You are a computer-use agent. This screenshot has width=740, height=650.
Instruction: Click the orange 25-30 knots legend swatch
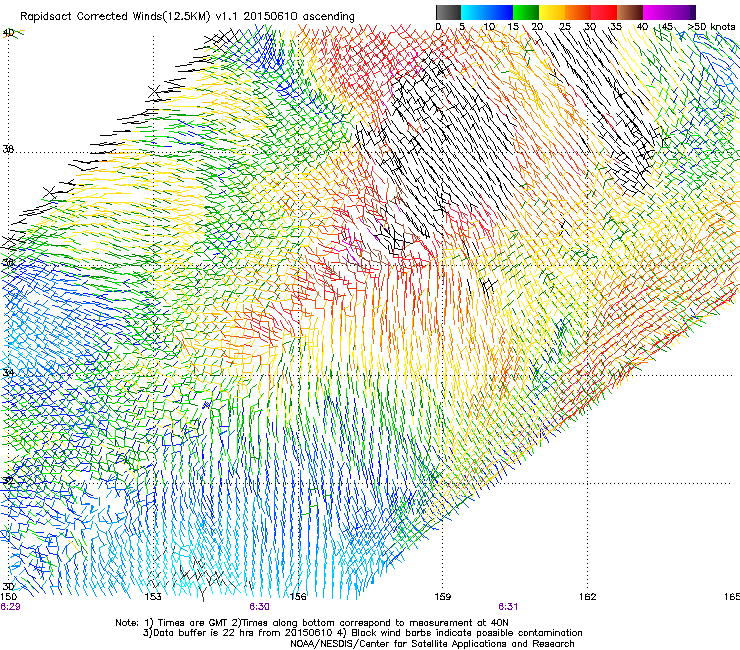pos(578,12)
